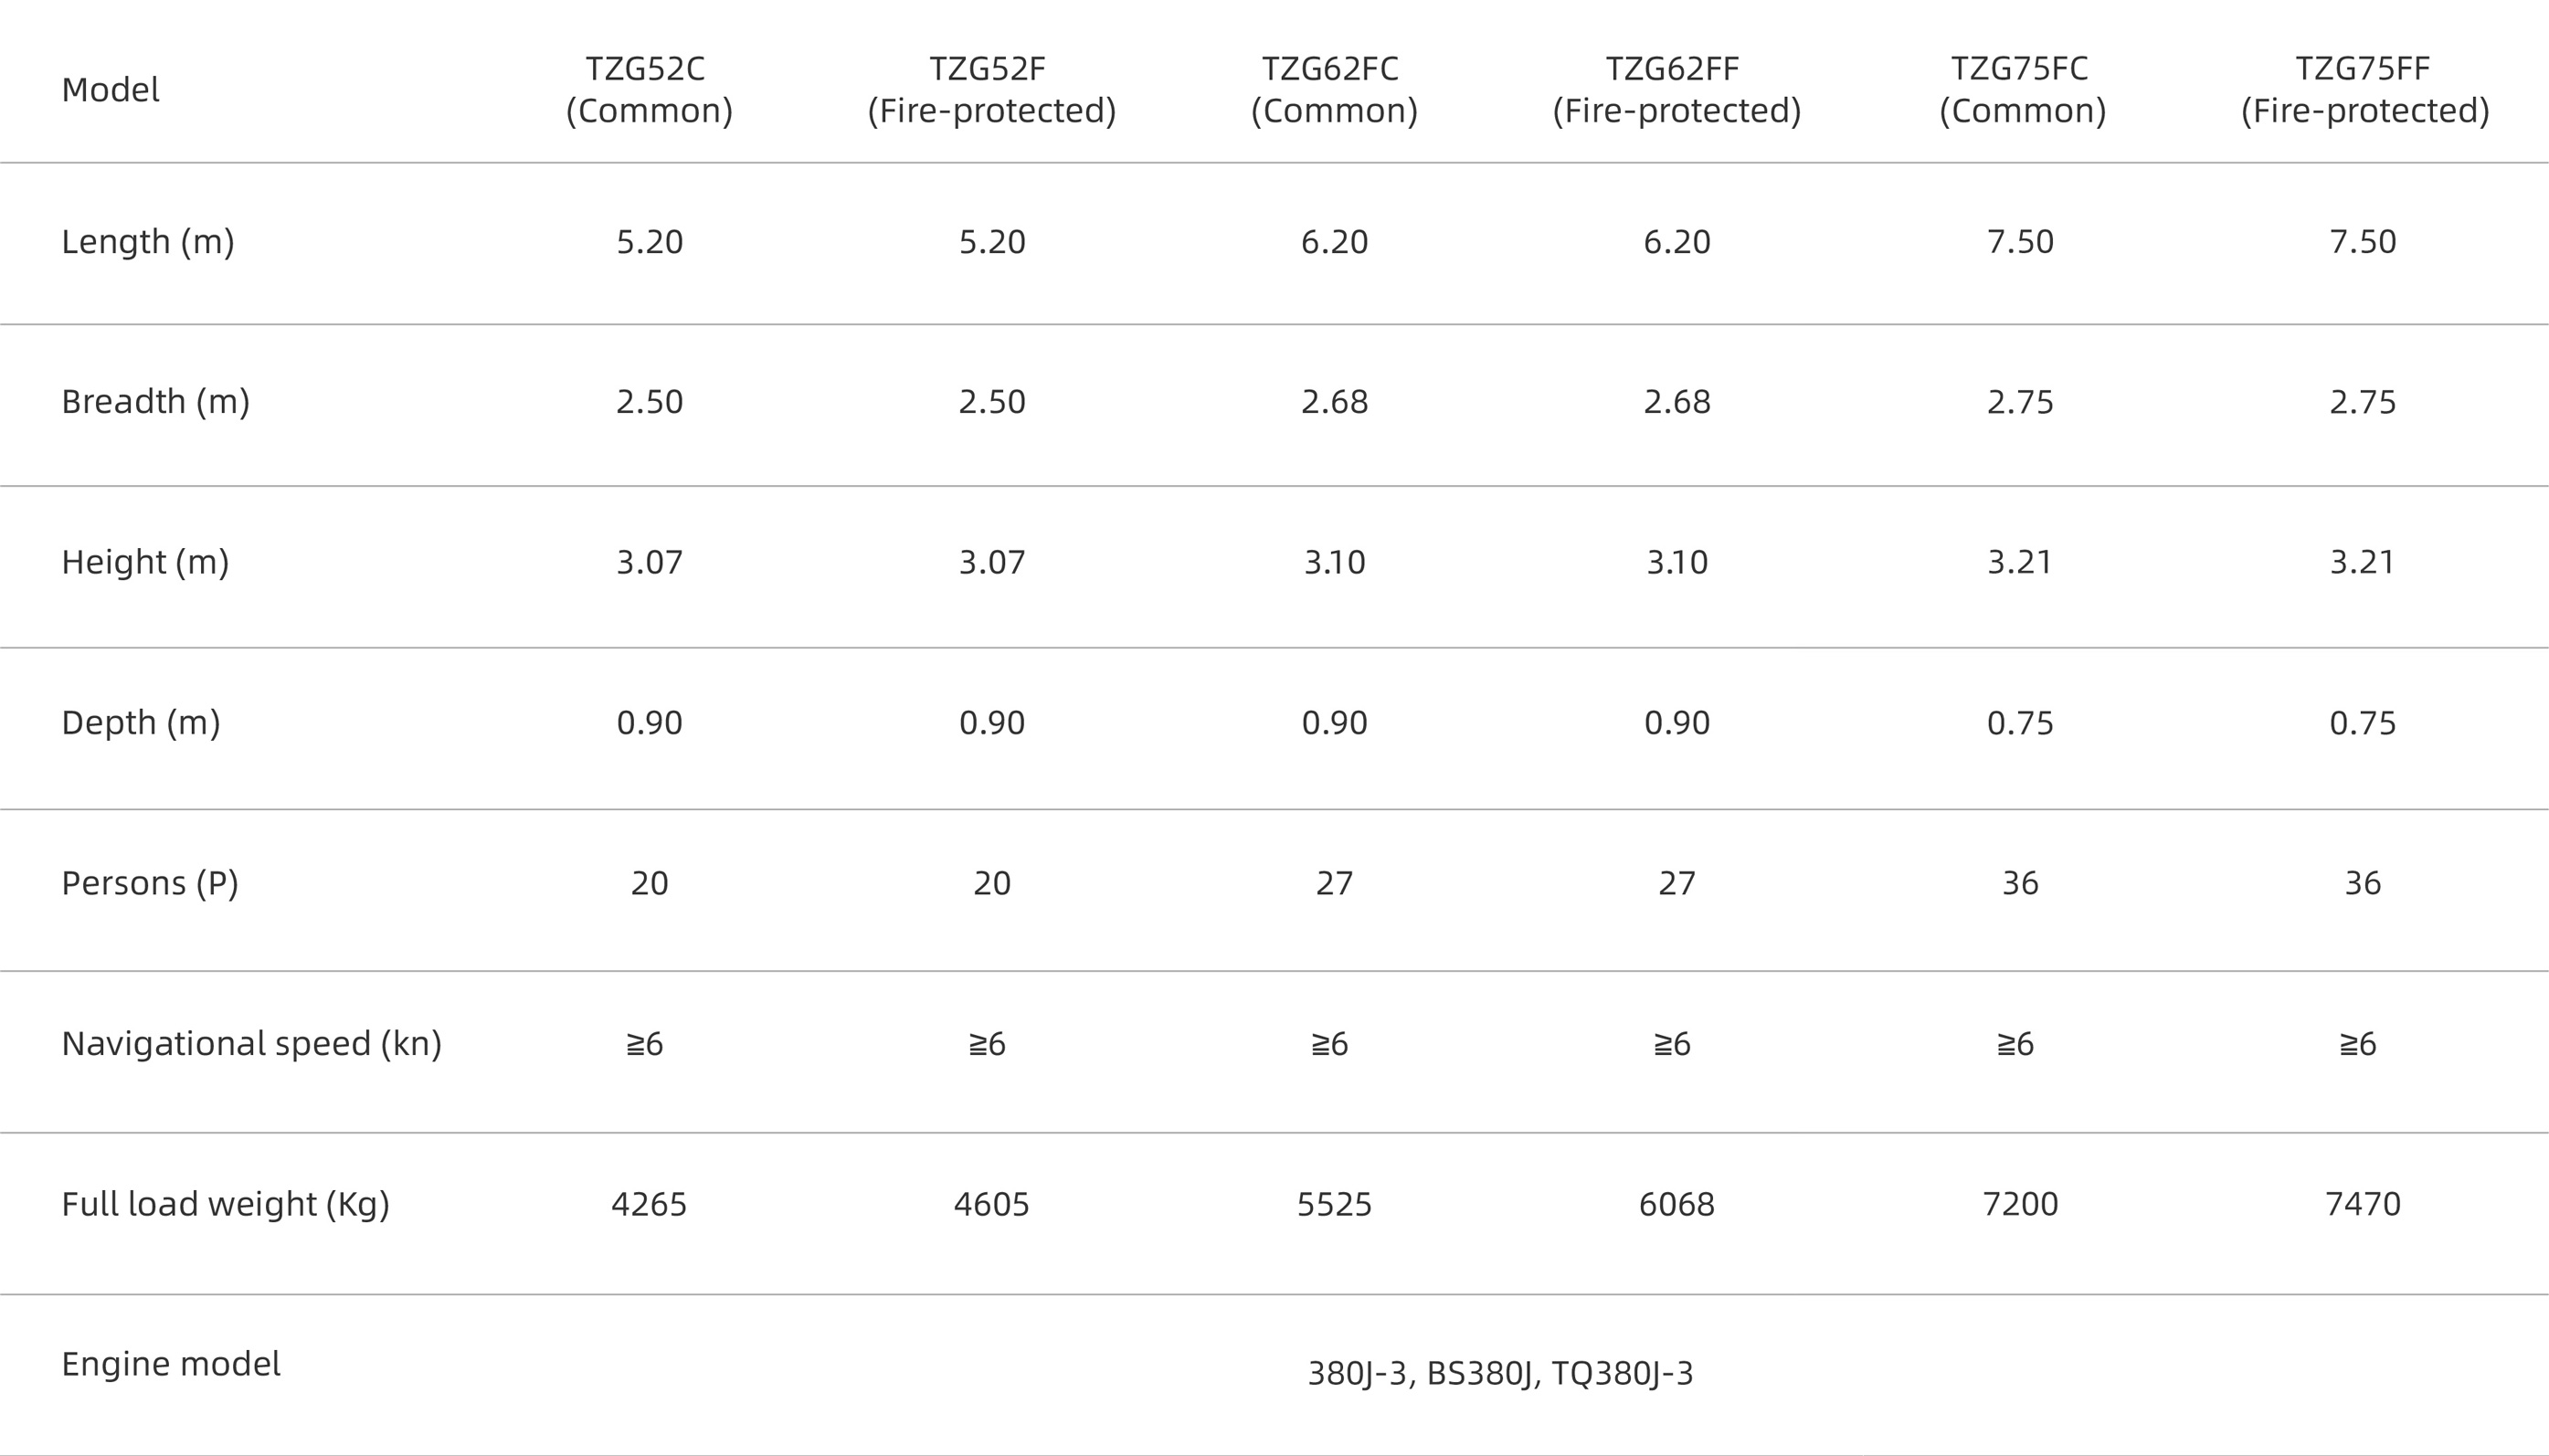Click the TZG62FF (Fire-protected) header cell
Screen dimensions: 2549x1456
pos(1676,89)
